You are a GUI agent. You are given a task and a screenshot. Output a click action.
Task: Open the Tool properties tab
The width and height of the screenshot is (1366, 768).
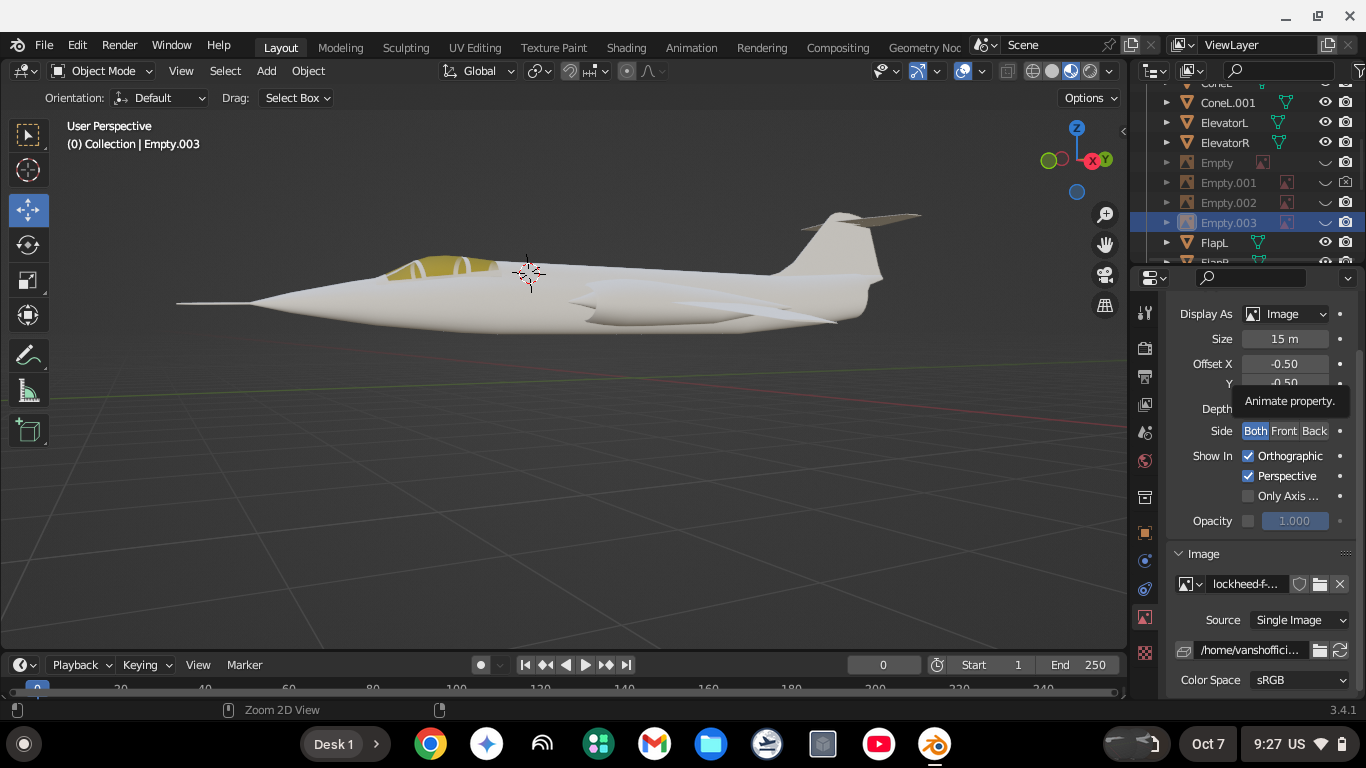pyautogui.click(x=1145, y=314)
